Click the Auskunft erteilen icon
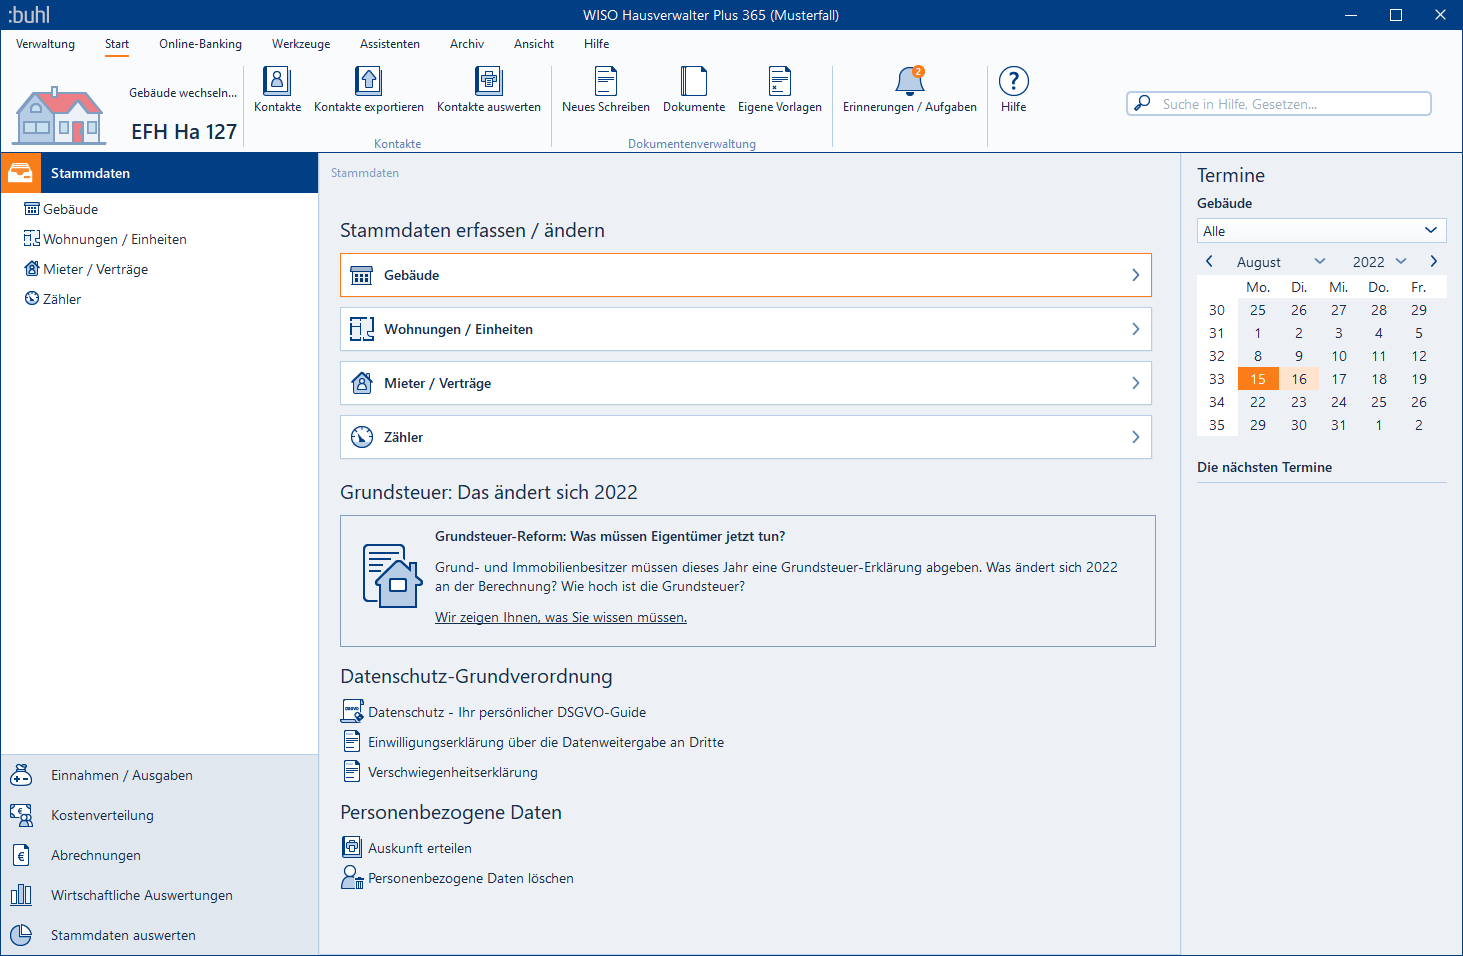The height and width of the screenshot is (956, 1463). pyautogui.click(x=352, y=848)
